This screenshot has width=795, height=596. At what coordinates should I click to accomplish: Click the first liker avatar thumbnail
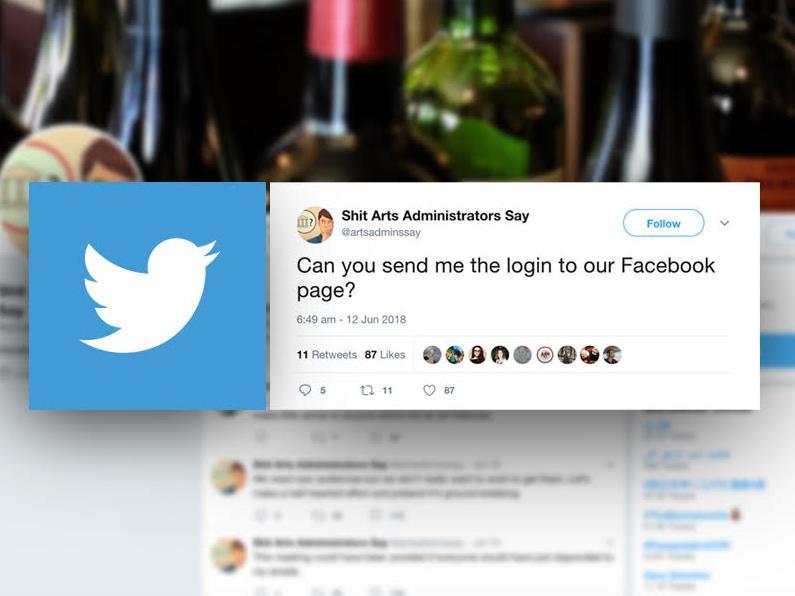click(432, 355)
